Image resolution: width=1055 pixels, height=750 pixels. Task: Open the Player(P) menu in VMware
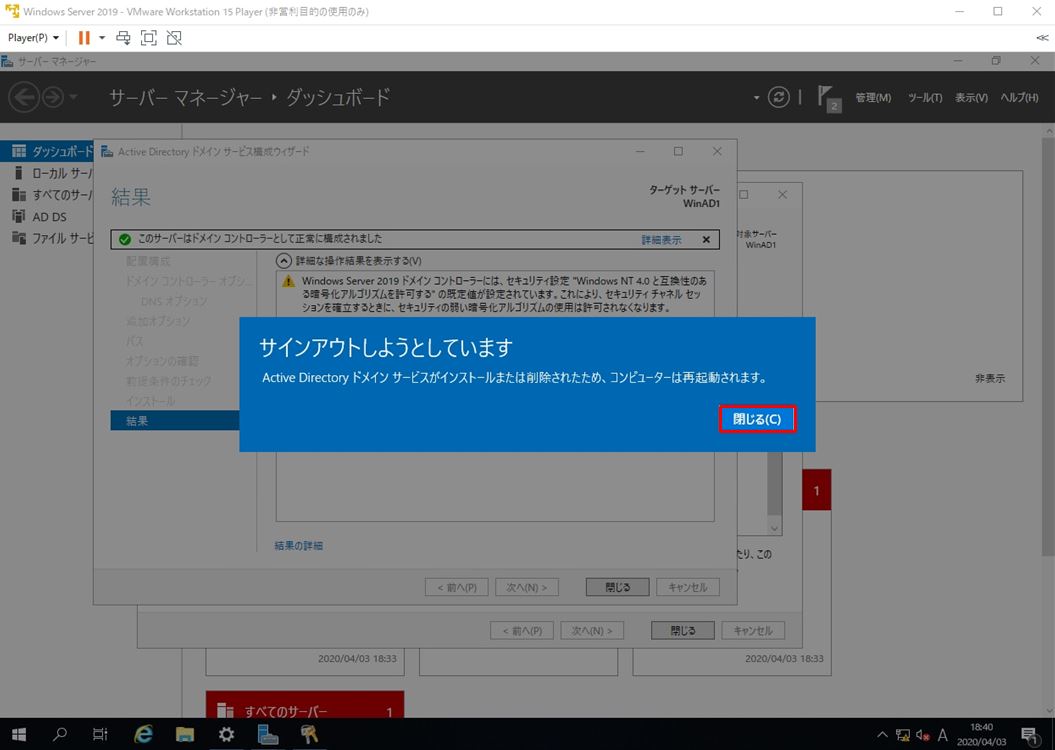[33, 38]
